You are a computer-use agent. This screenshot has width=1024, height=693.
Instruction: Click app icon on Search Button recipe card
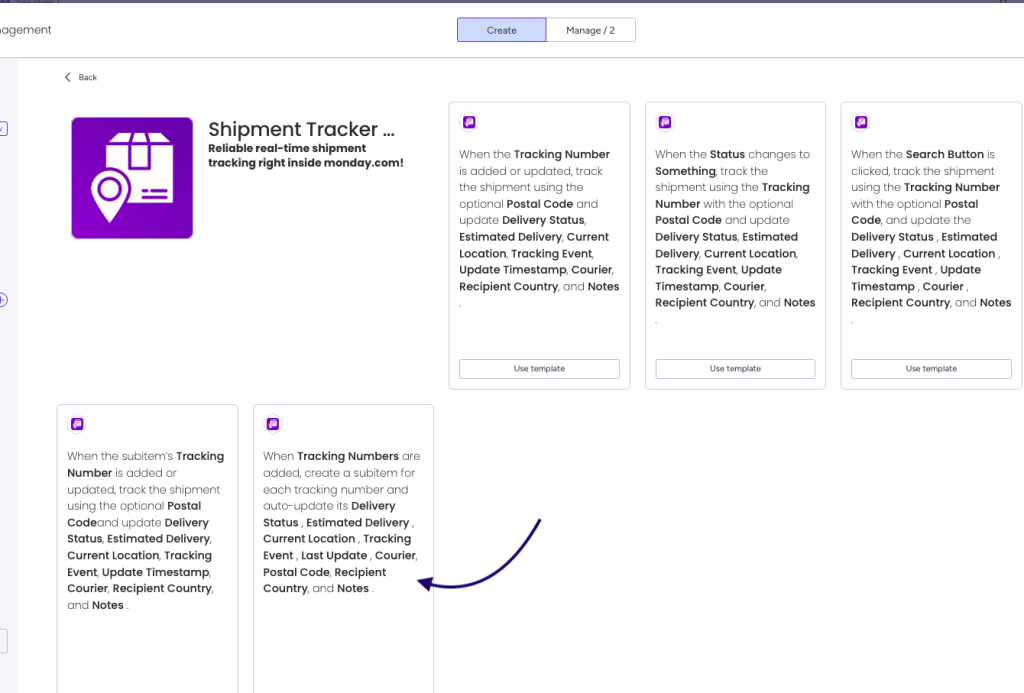pos(861,122)
